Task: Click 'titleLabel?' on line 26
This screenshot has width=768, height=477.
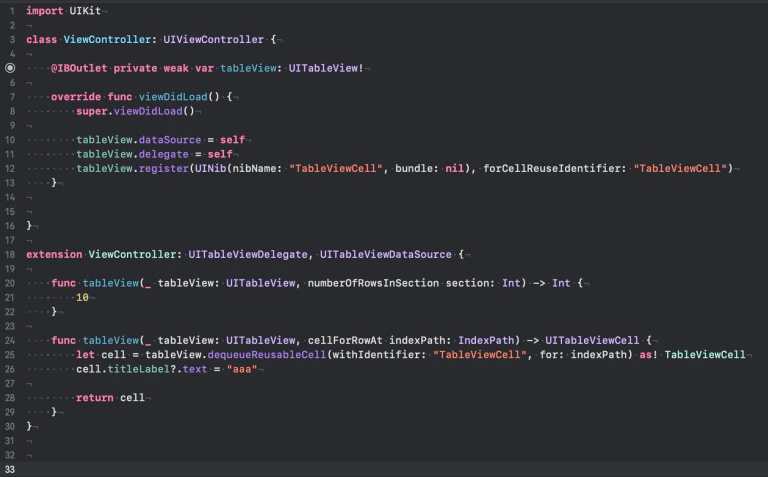Action: pos(142,369)
